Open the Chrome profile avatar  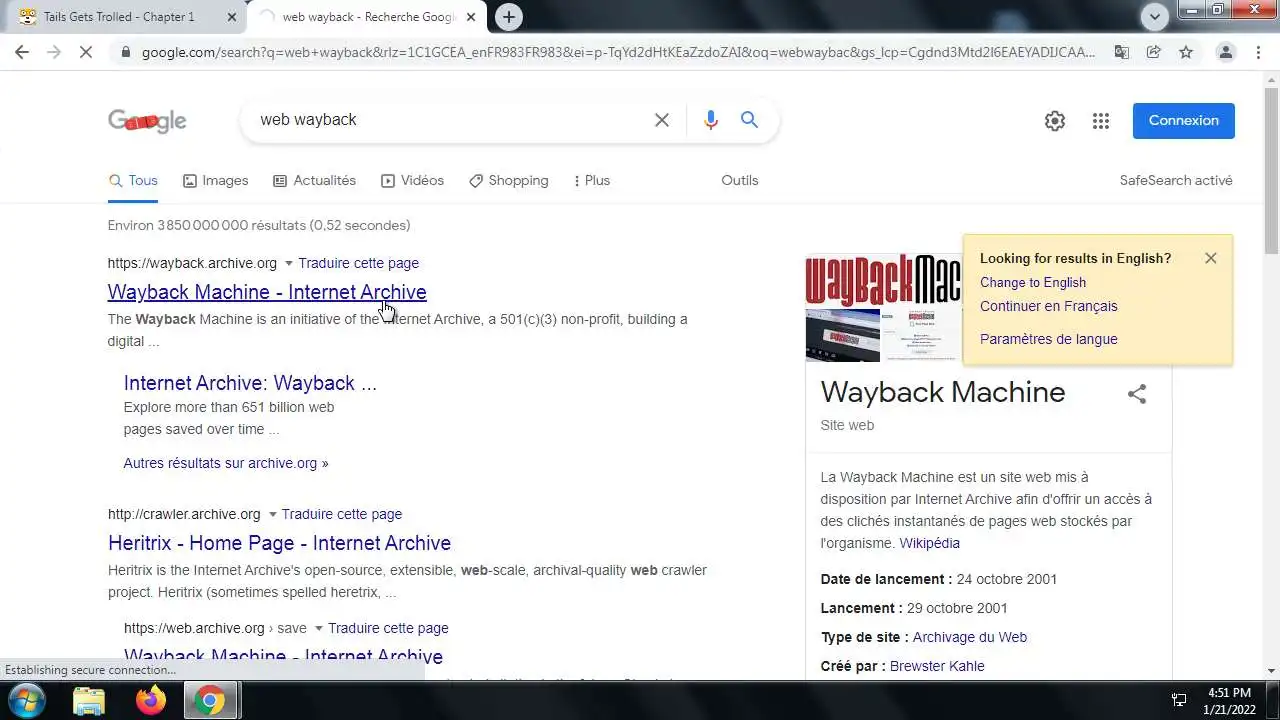pyautogui.click(x=1225, y=52)
